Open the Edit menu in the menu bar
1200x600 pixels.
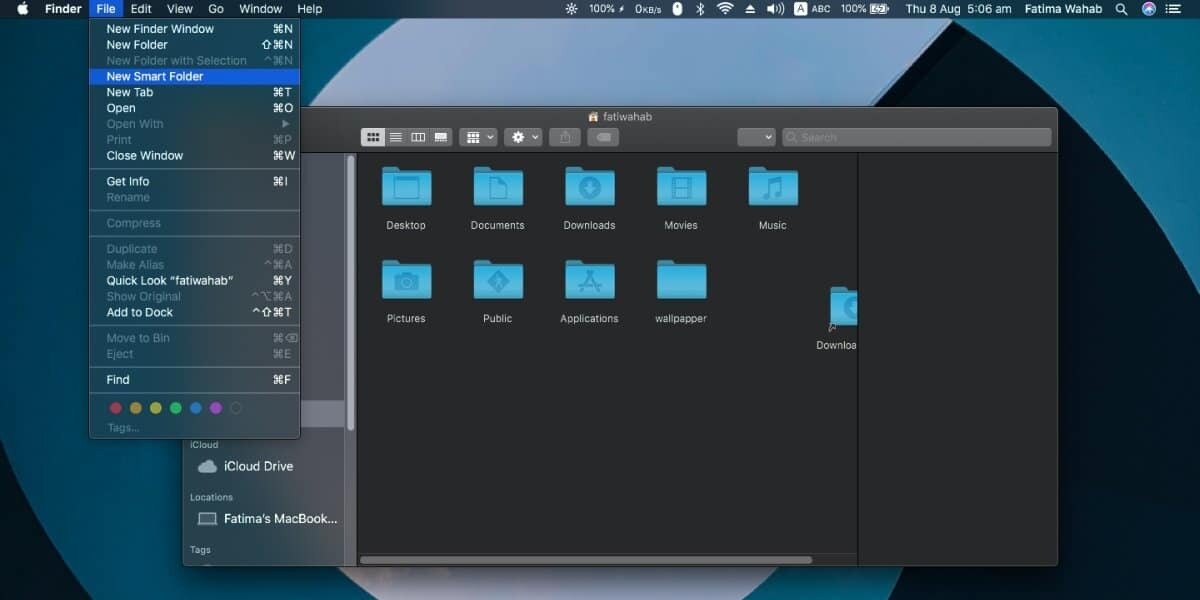point(140,9)
